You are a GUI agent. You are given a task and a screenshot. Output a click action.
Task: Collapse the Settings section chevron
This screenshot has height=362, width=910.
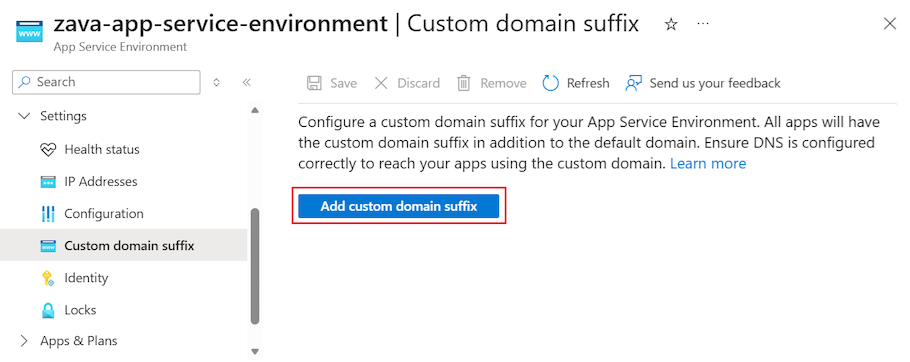click(x=24, y=116)
